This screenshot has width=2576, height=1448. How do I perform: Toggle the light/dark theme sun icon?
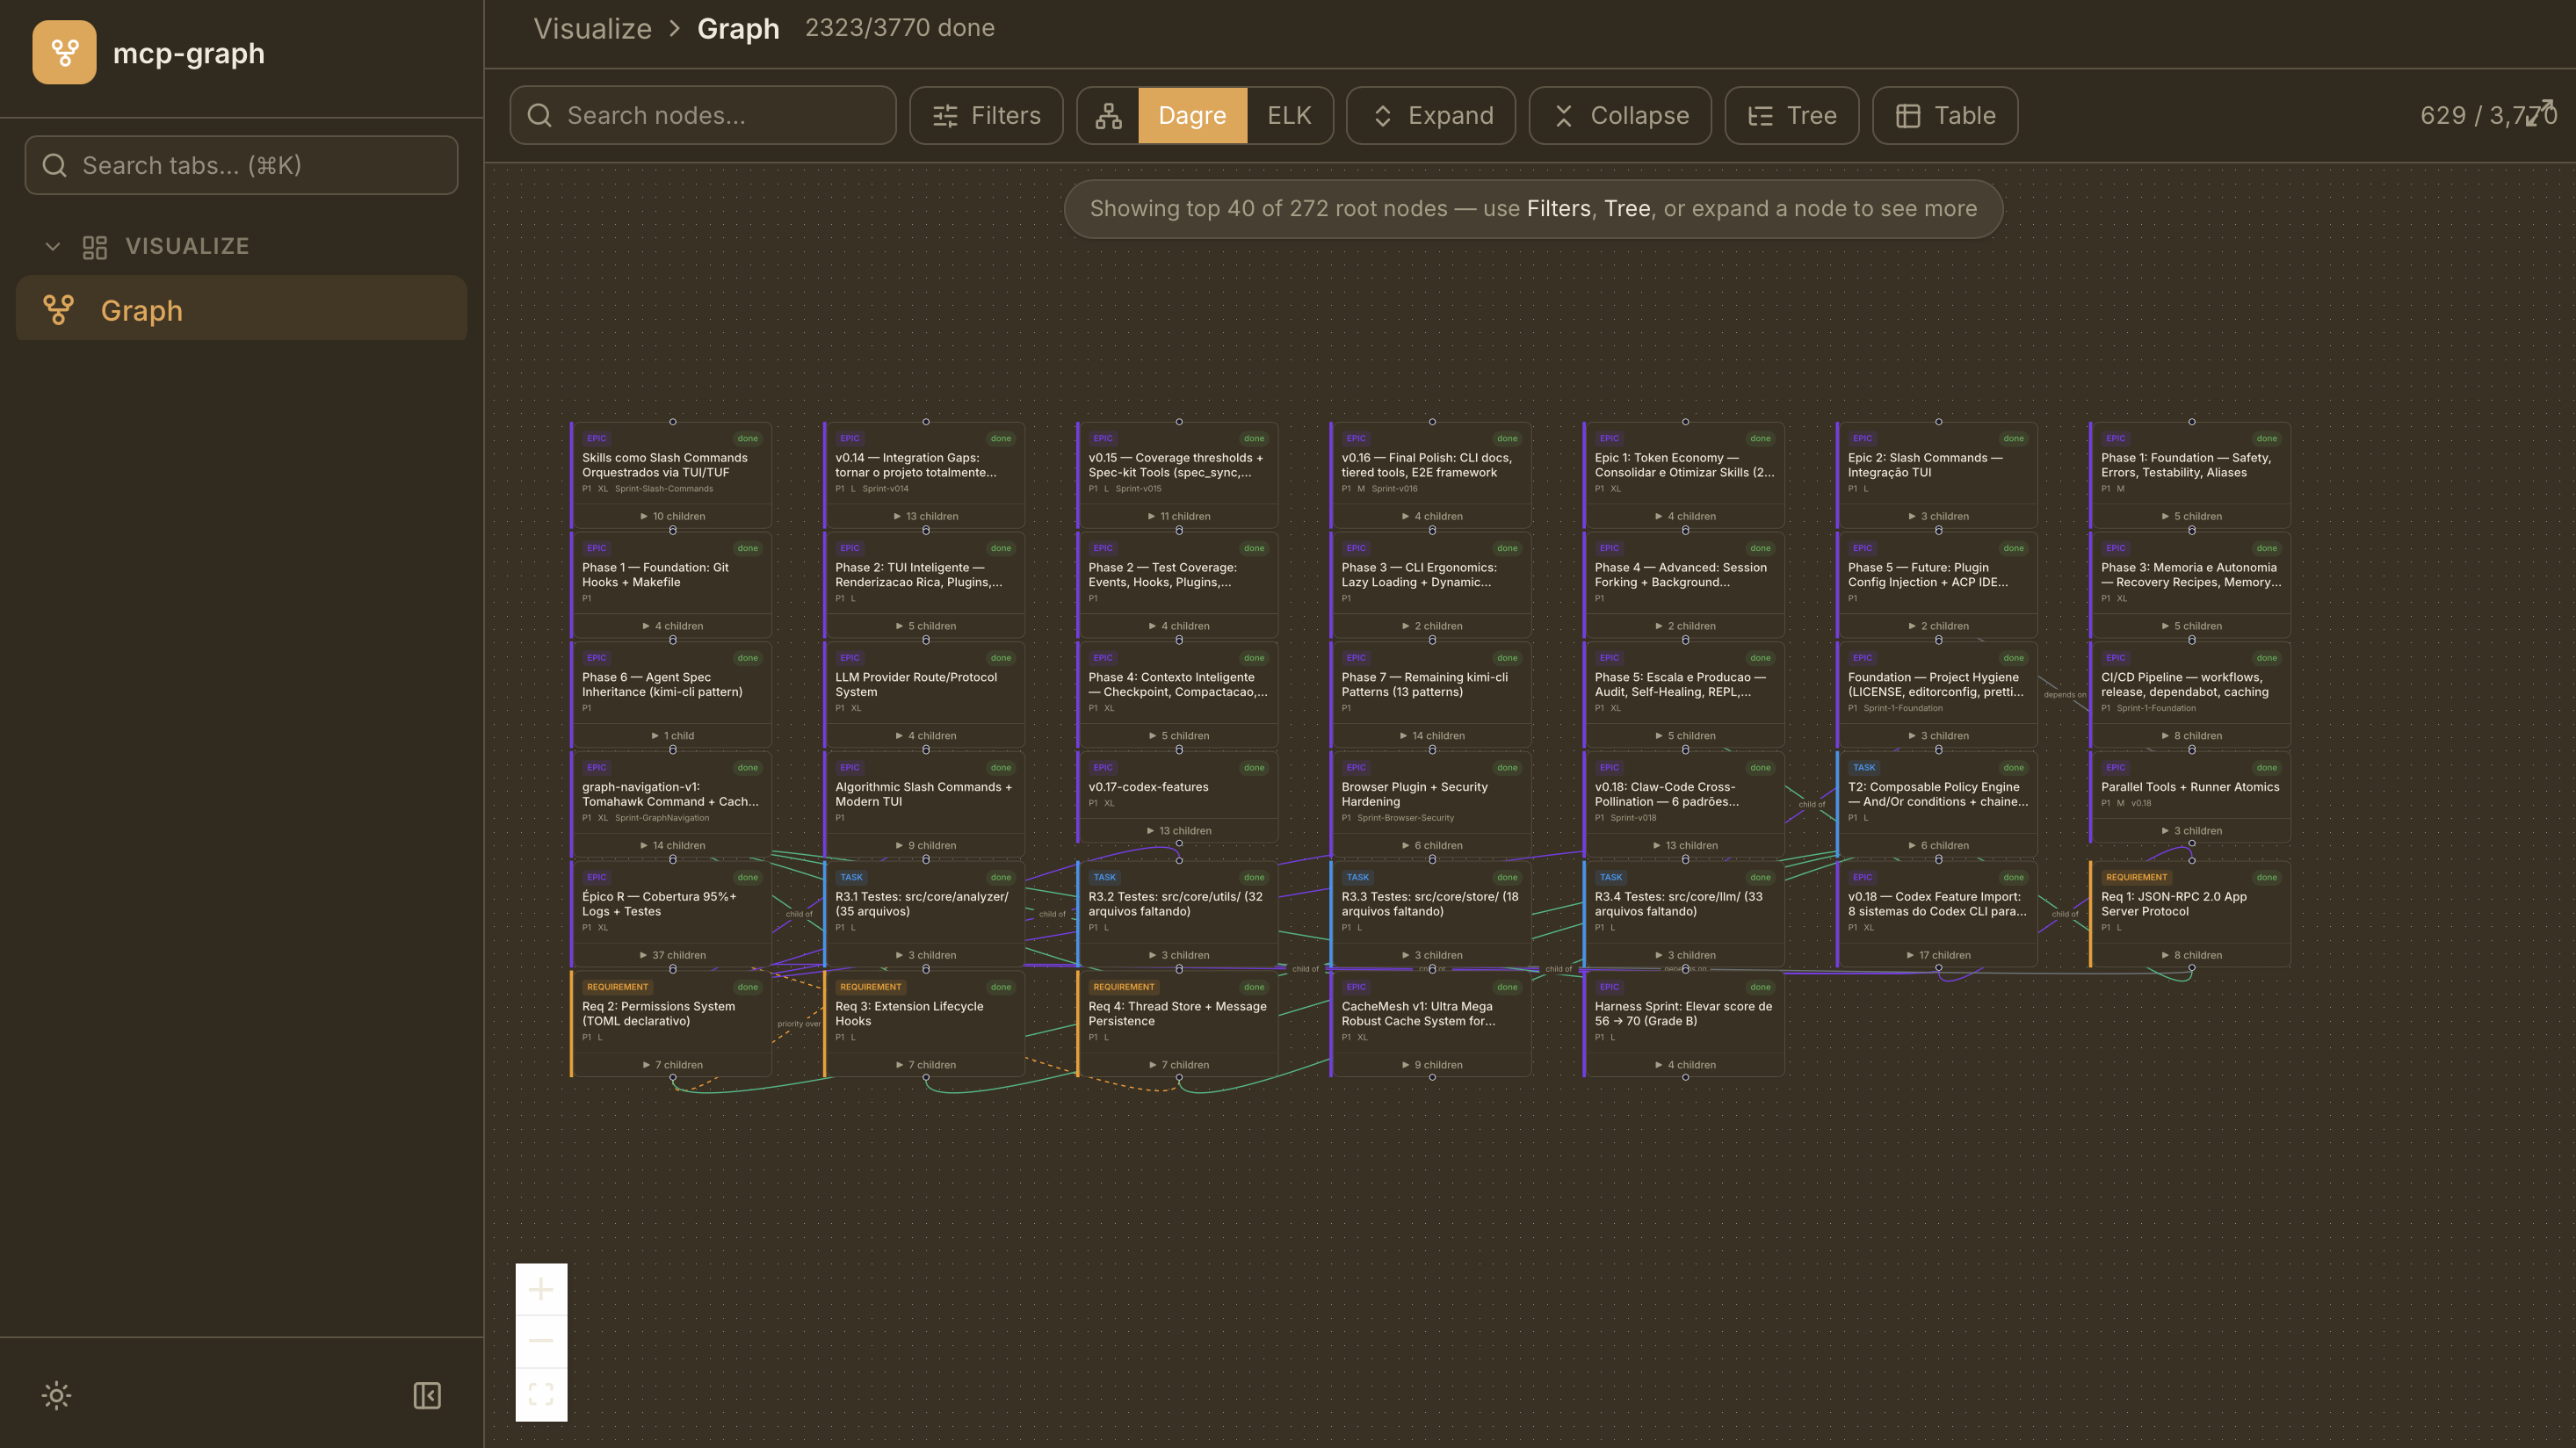pyautogui.click(x=56, y=1395)
